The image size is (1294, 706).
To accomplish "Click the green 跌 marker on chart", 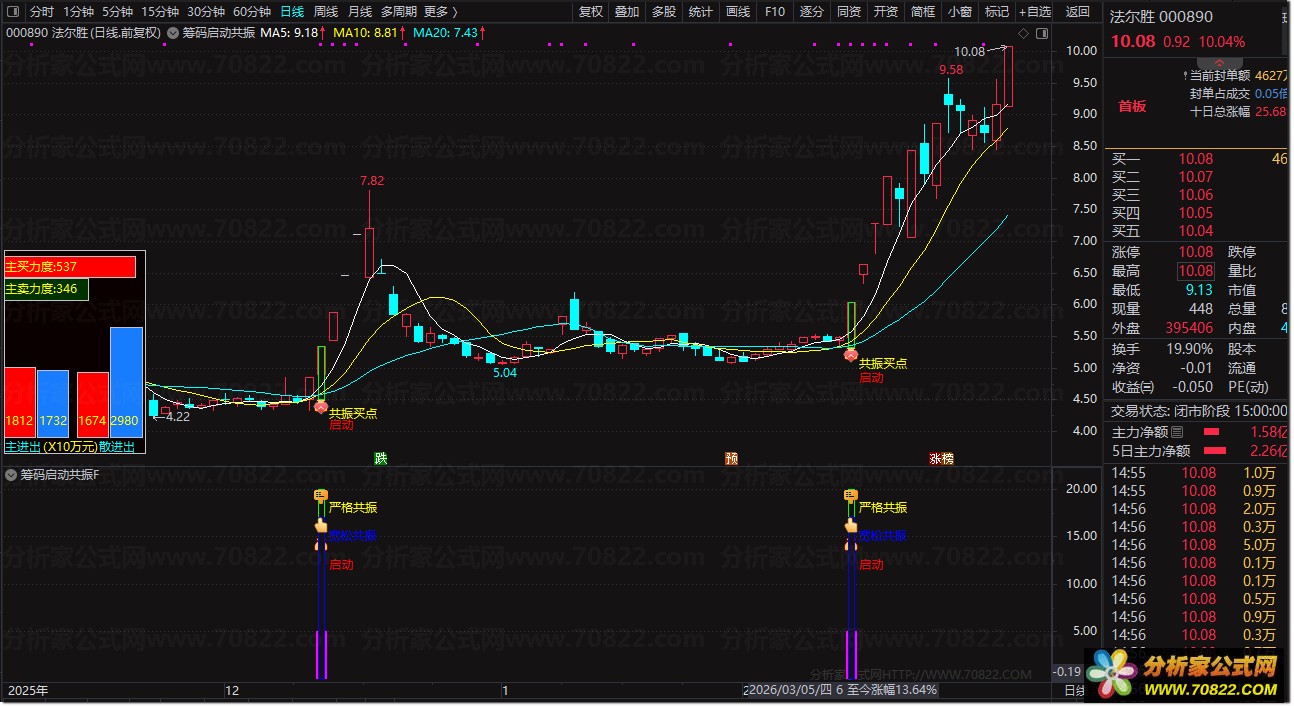I will pyautogui.click(x=381, y=459).
